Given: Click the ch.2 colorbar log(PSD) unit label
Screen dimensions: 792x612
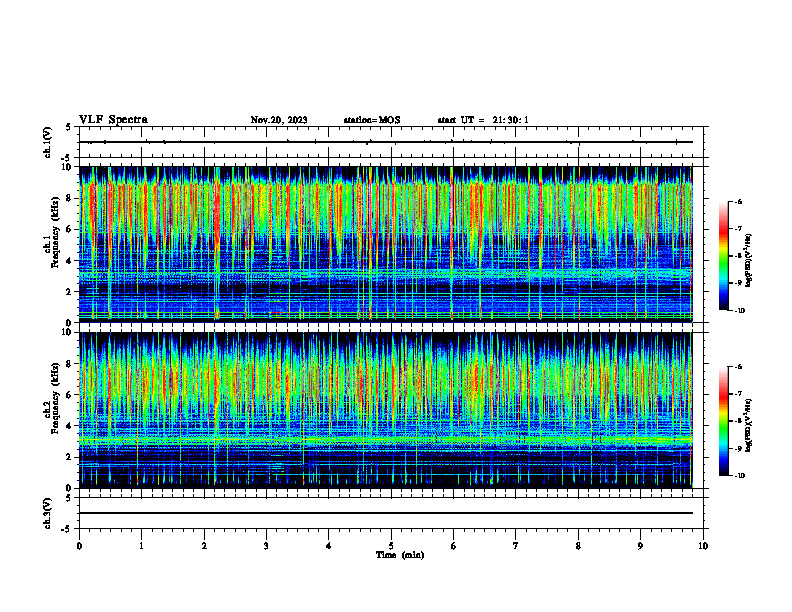Looking at the screenshot, I should (x=749, y=425).
